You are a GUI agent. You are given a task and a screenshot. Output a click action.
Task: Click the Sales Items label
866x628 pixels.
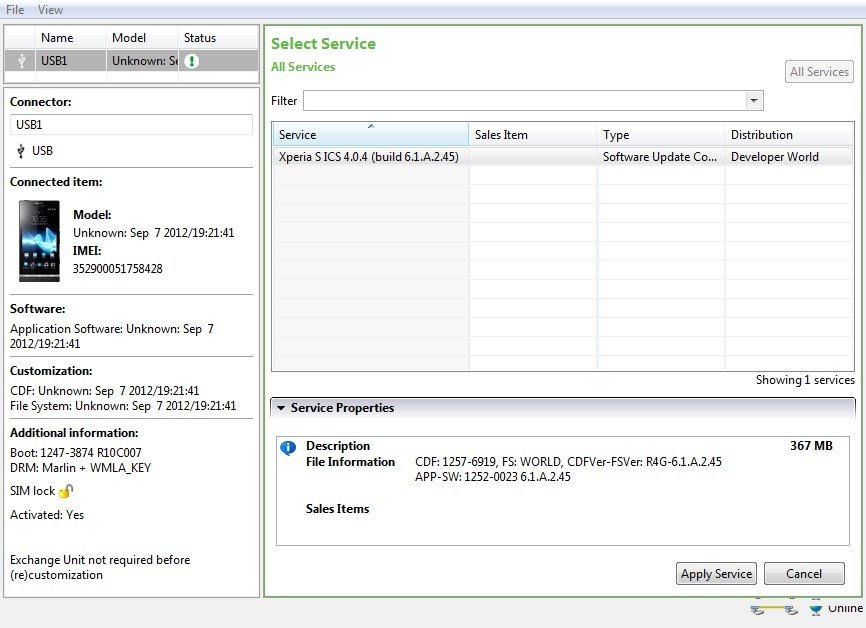pos(337,509)
